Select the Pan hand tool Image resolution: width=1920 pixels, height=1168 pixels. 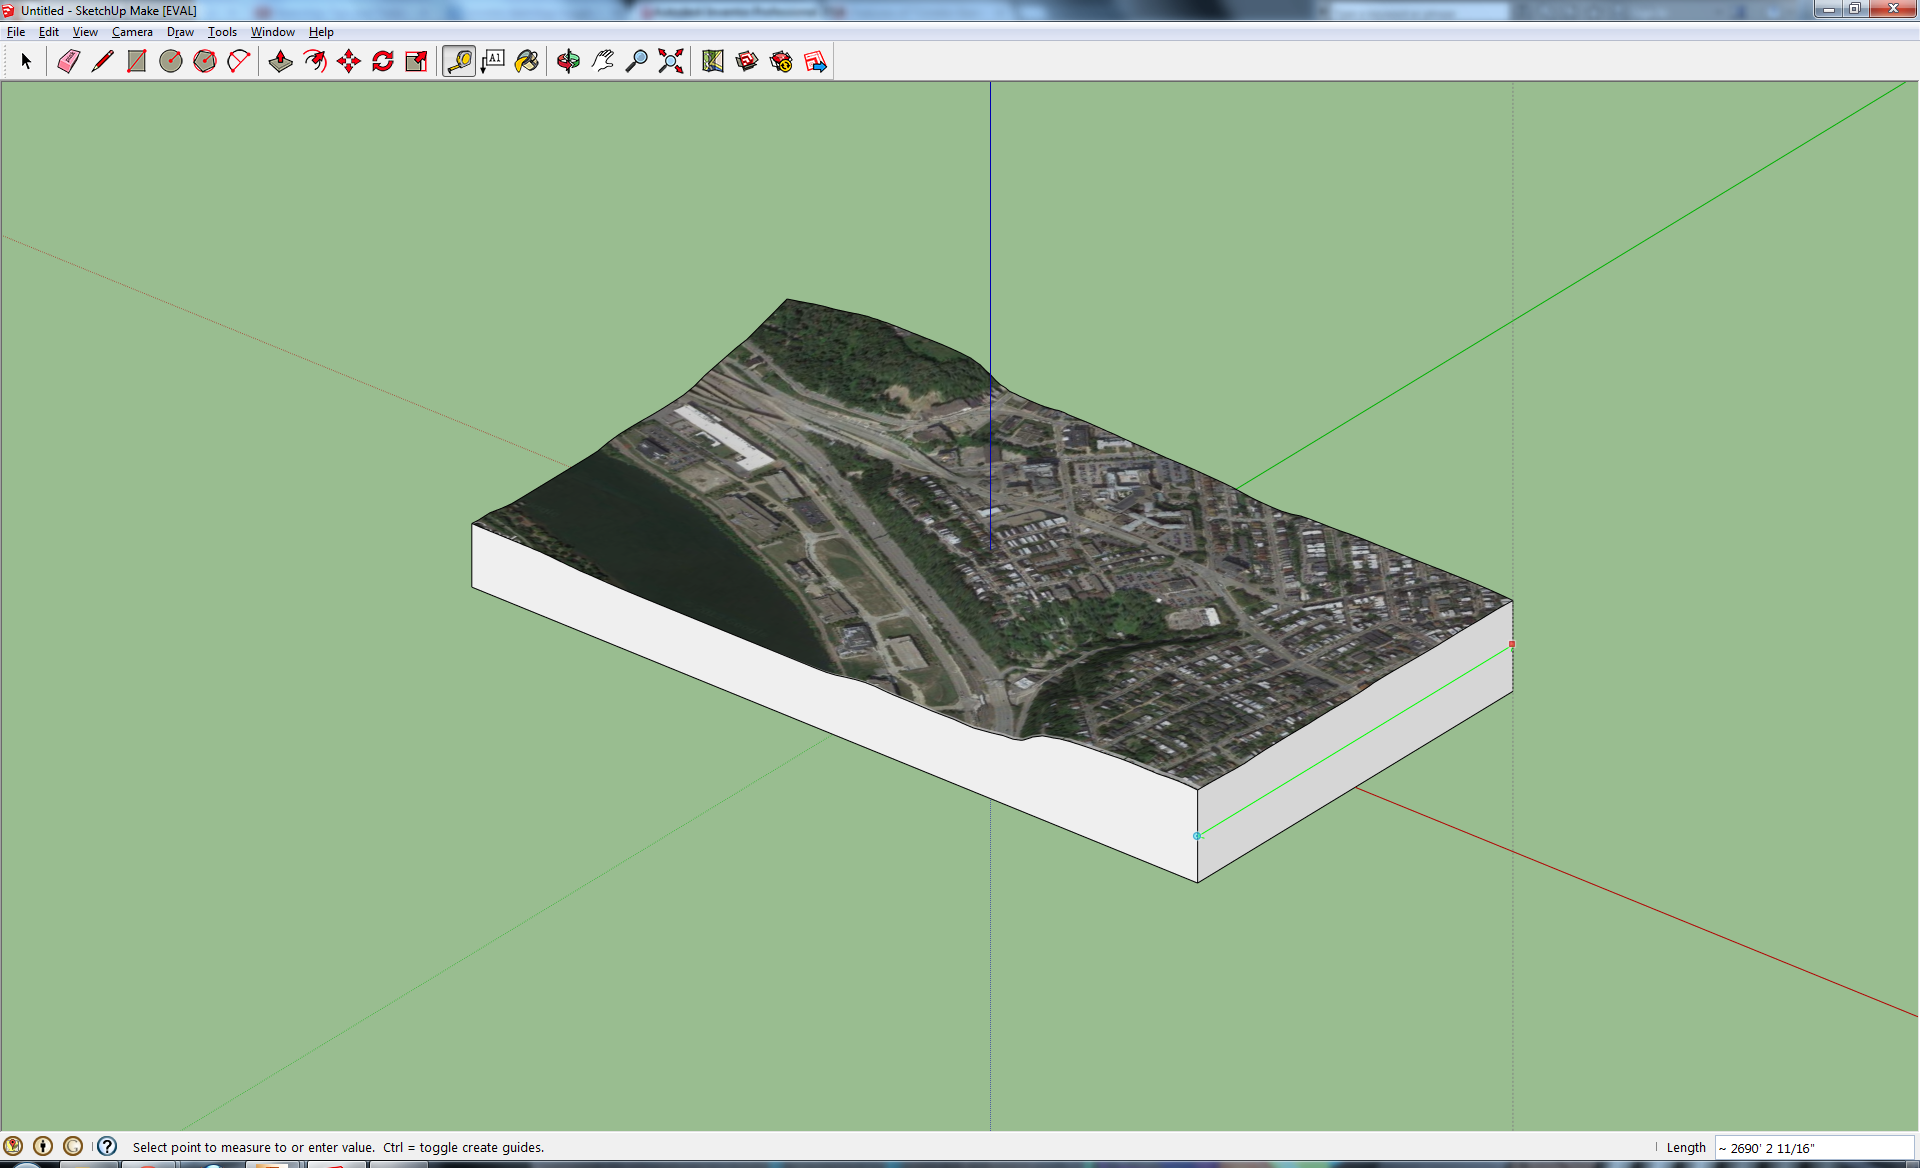point(603,61)
